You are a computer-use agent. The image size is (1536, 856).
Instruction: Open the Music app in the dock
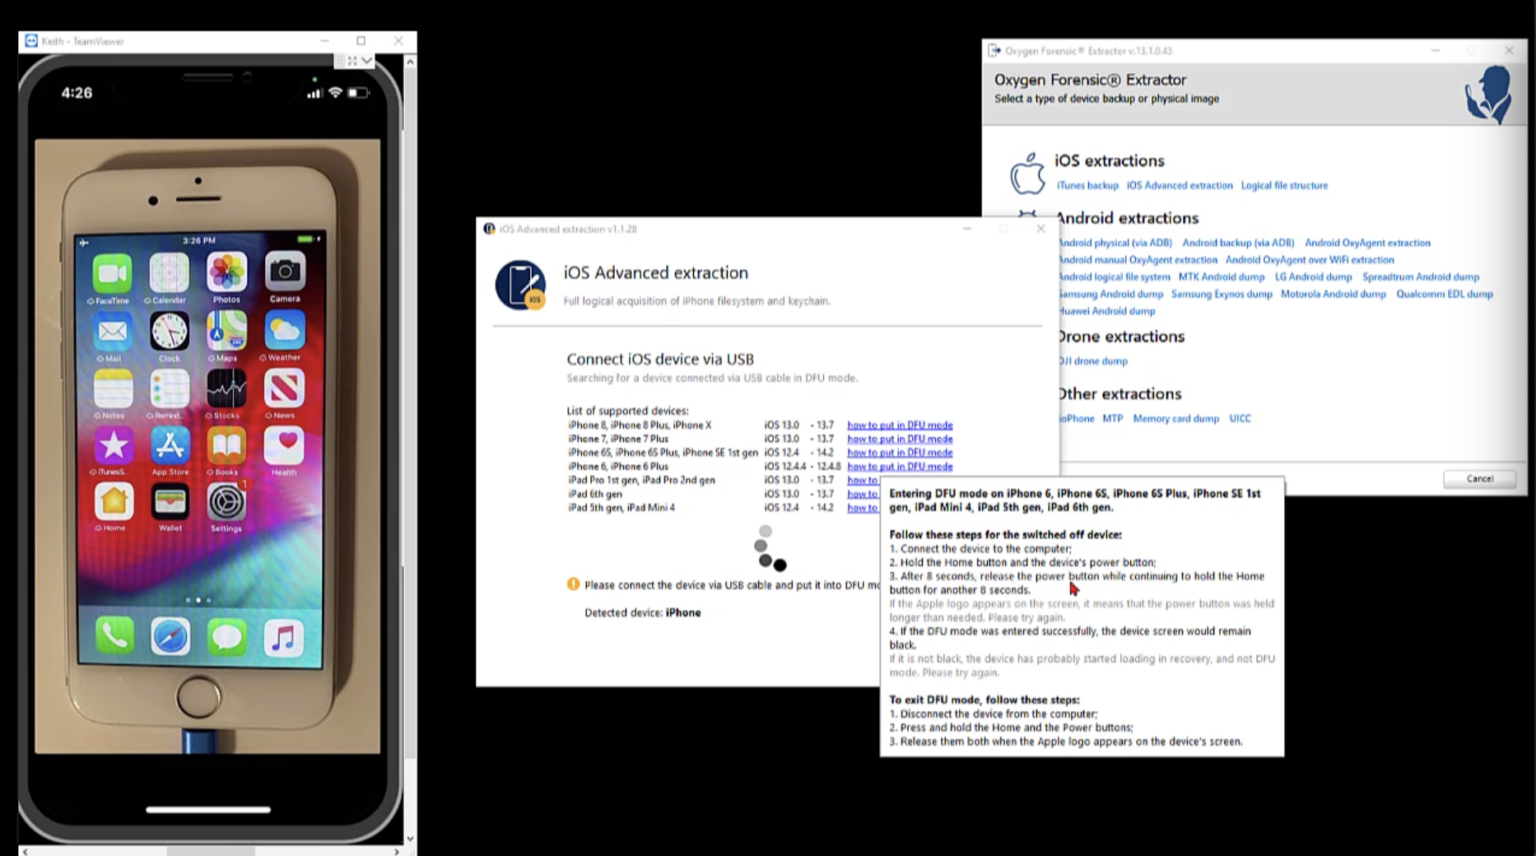pos(284,636)
